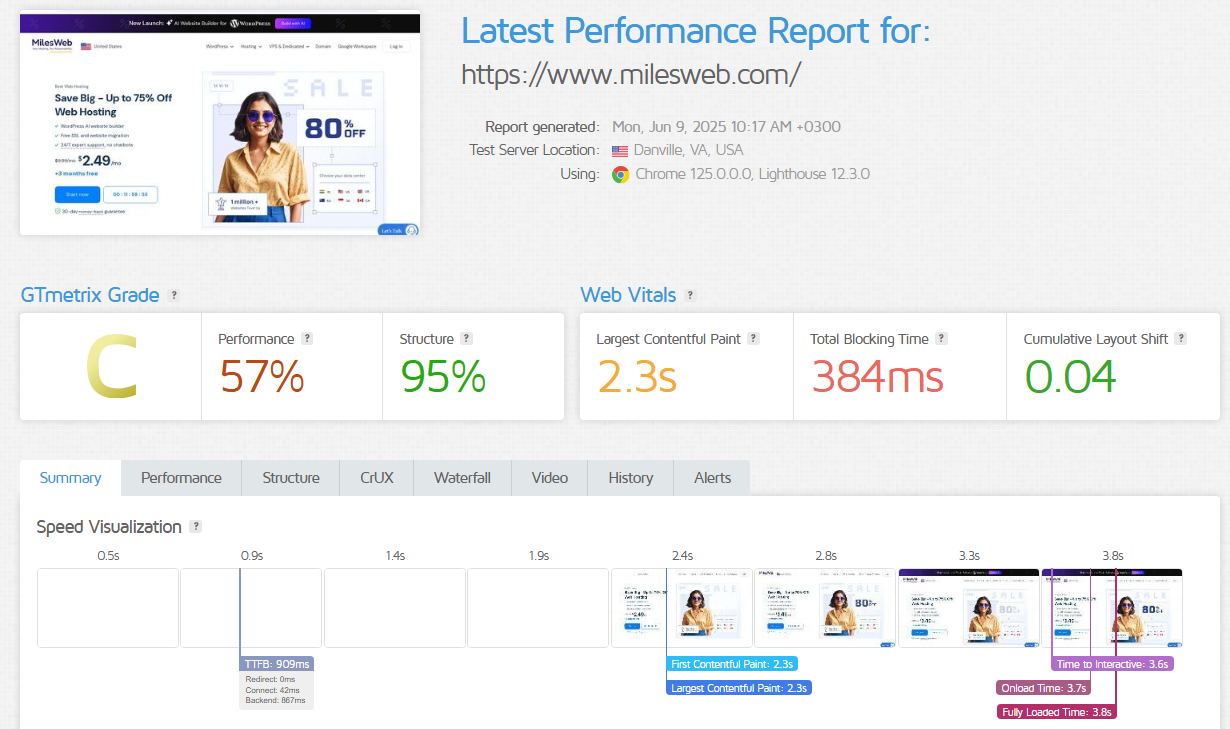Select the 0.5s filmstrip frame
The image size is (1230, 729).
click(108, 608)
